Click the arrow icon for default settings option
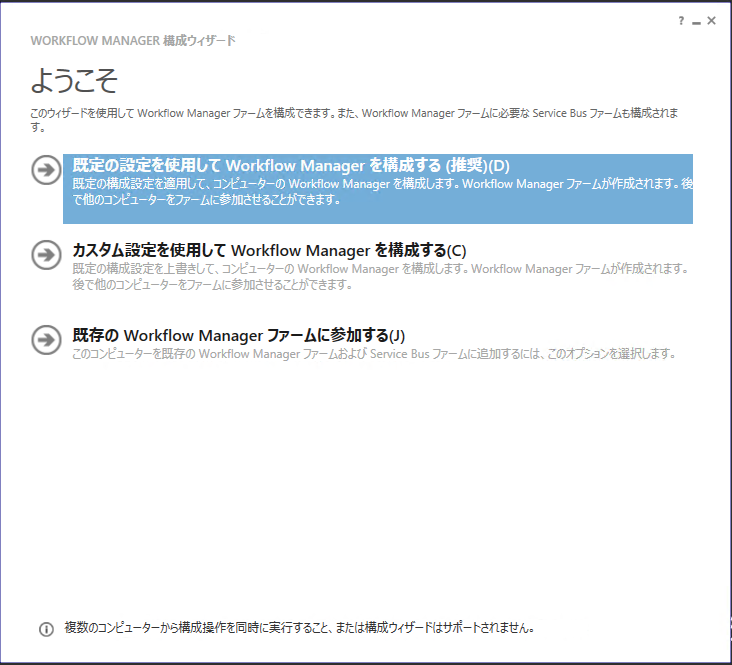The width and height of the screenshot is (732, 665). (x=46, y=170)
